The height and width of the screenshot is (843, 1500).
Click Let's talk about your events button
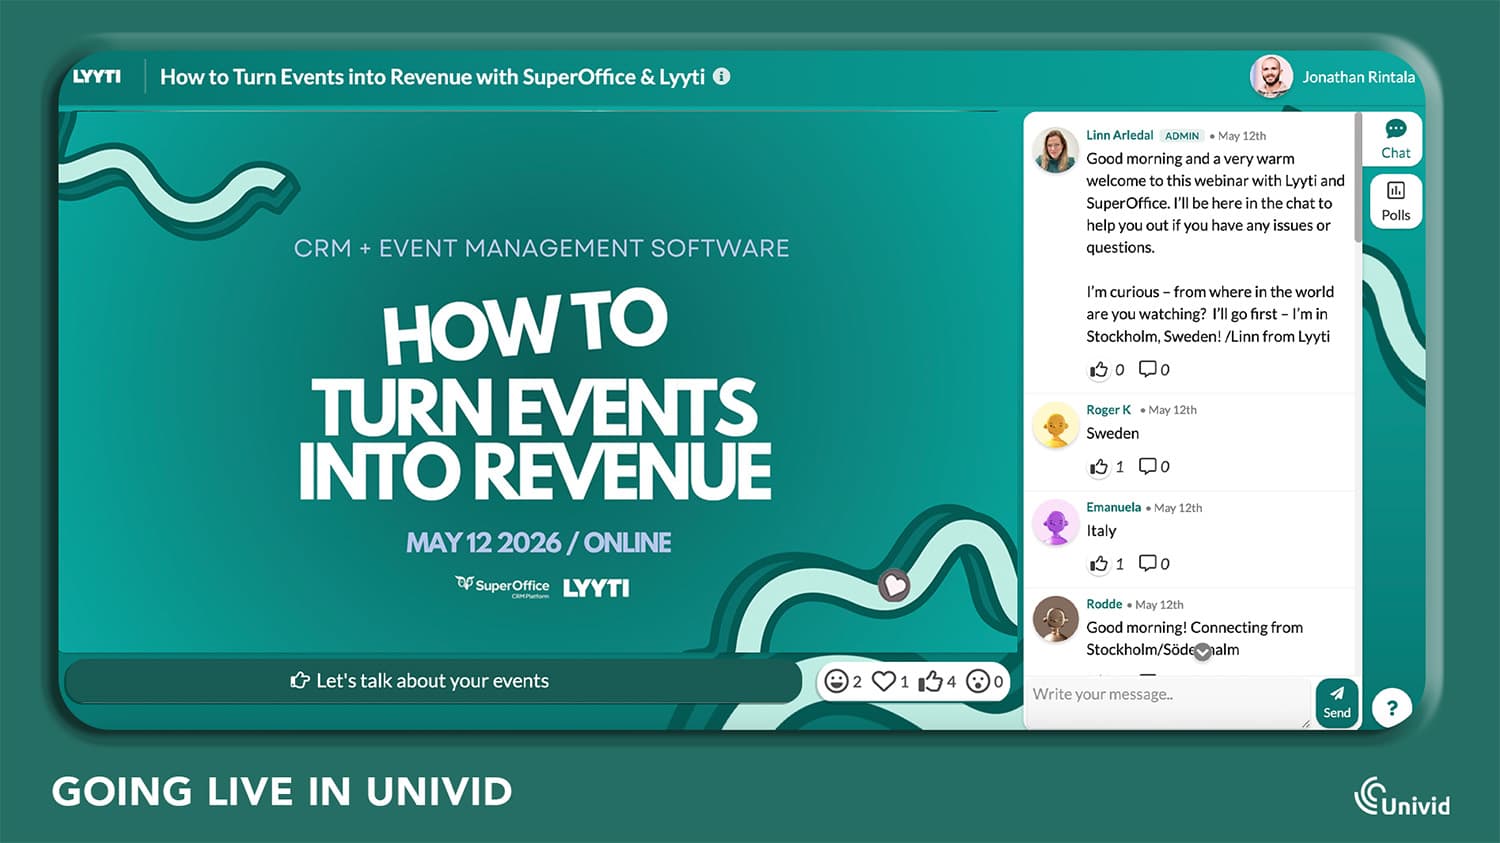[x=433, y=681]
